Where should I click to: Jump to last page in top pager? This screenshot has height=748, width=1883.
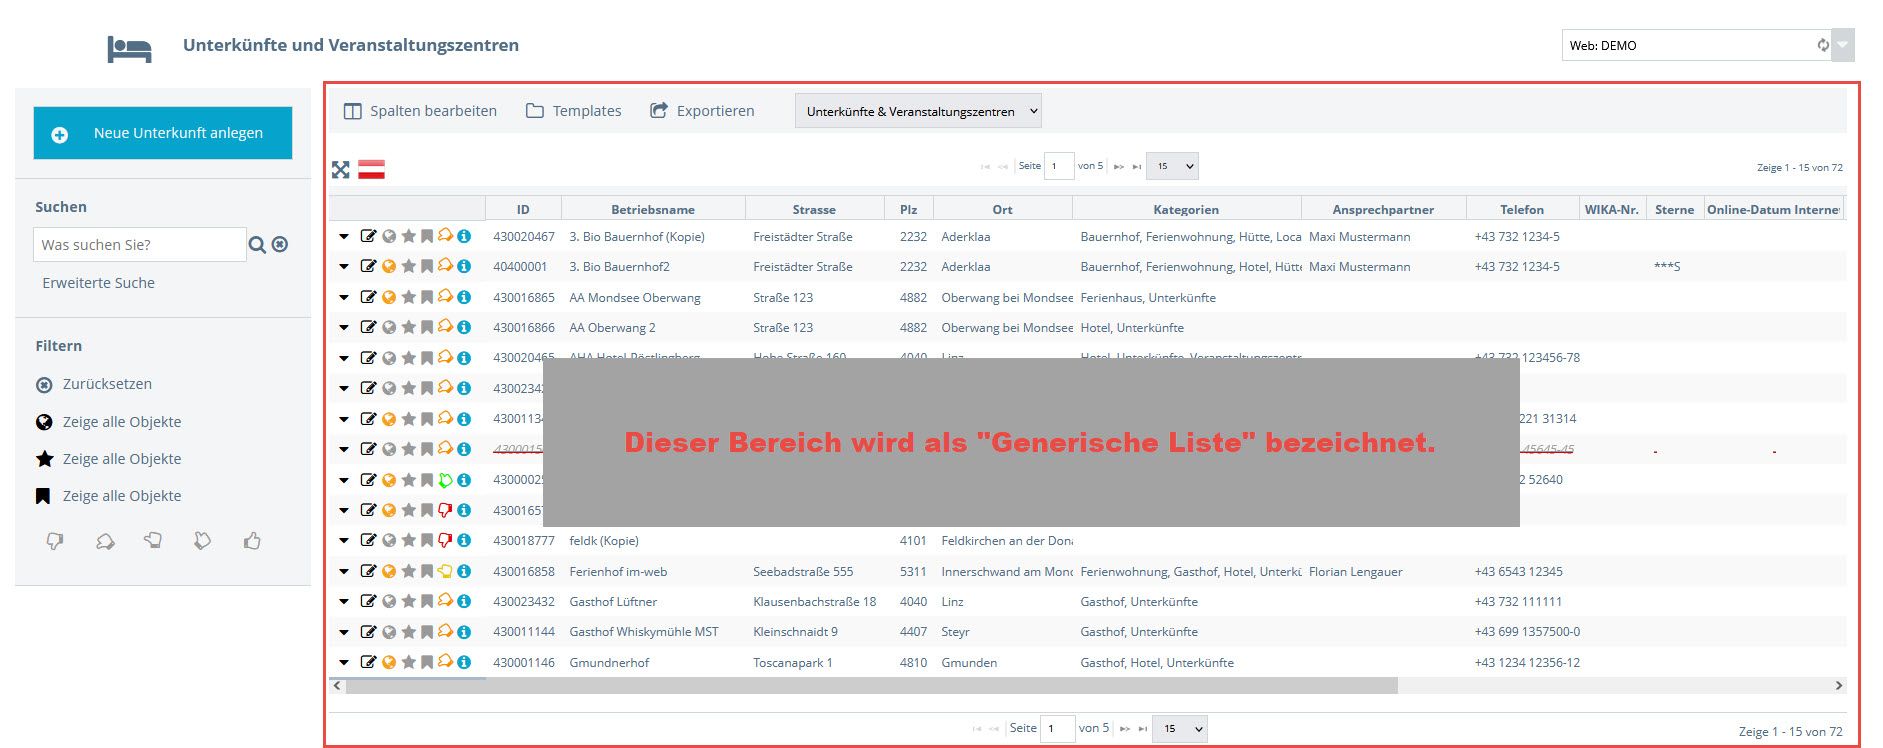pyautogui.click(x=1136, y=167)
